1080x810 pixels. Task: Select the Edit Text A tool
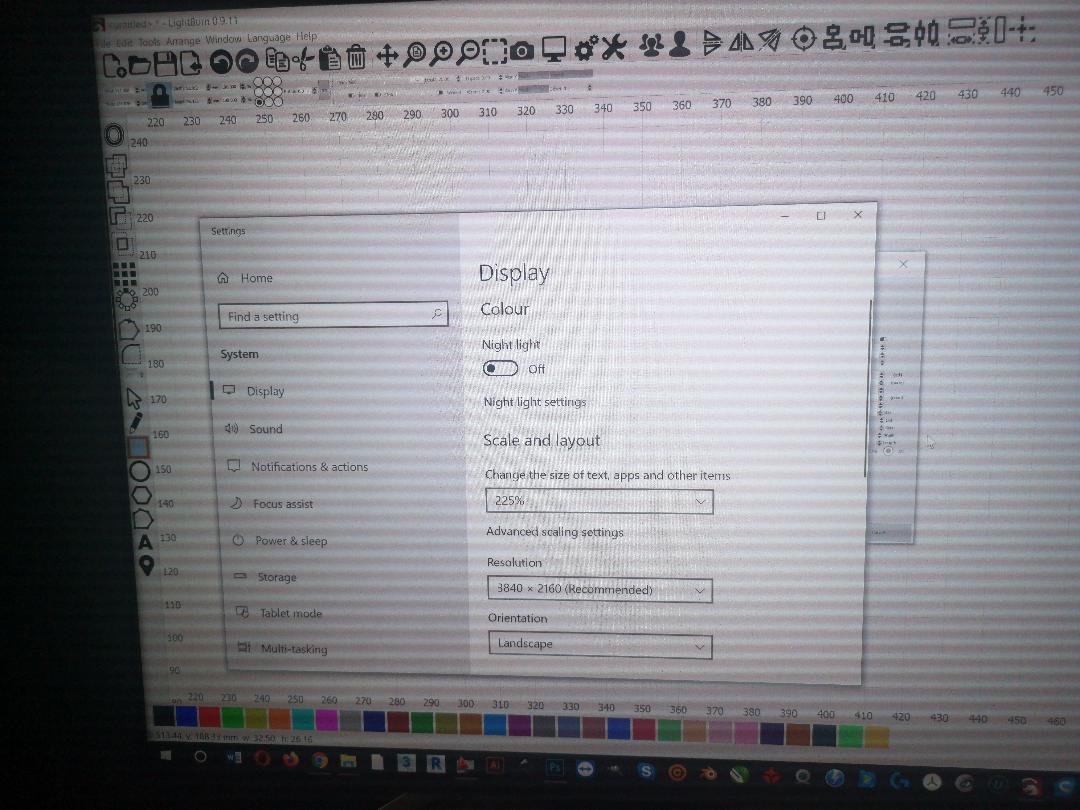pyautogui.click(x=145, y=542)
